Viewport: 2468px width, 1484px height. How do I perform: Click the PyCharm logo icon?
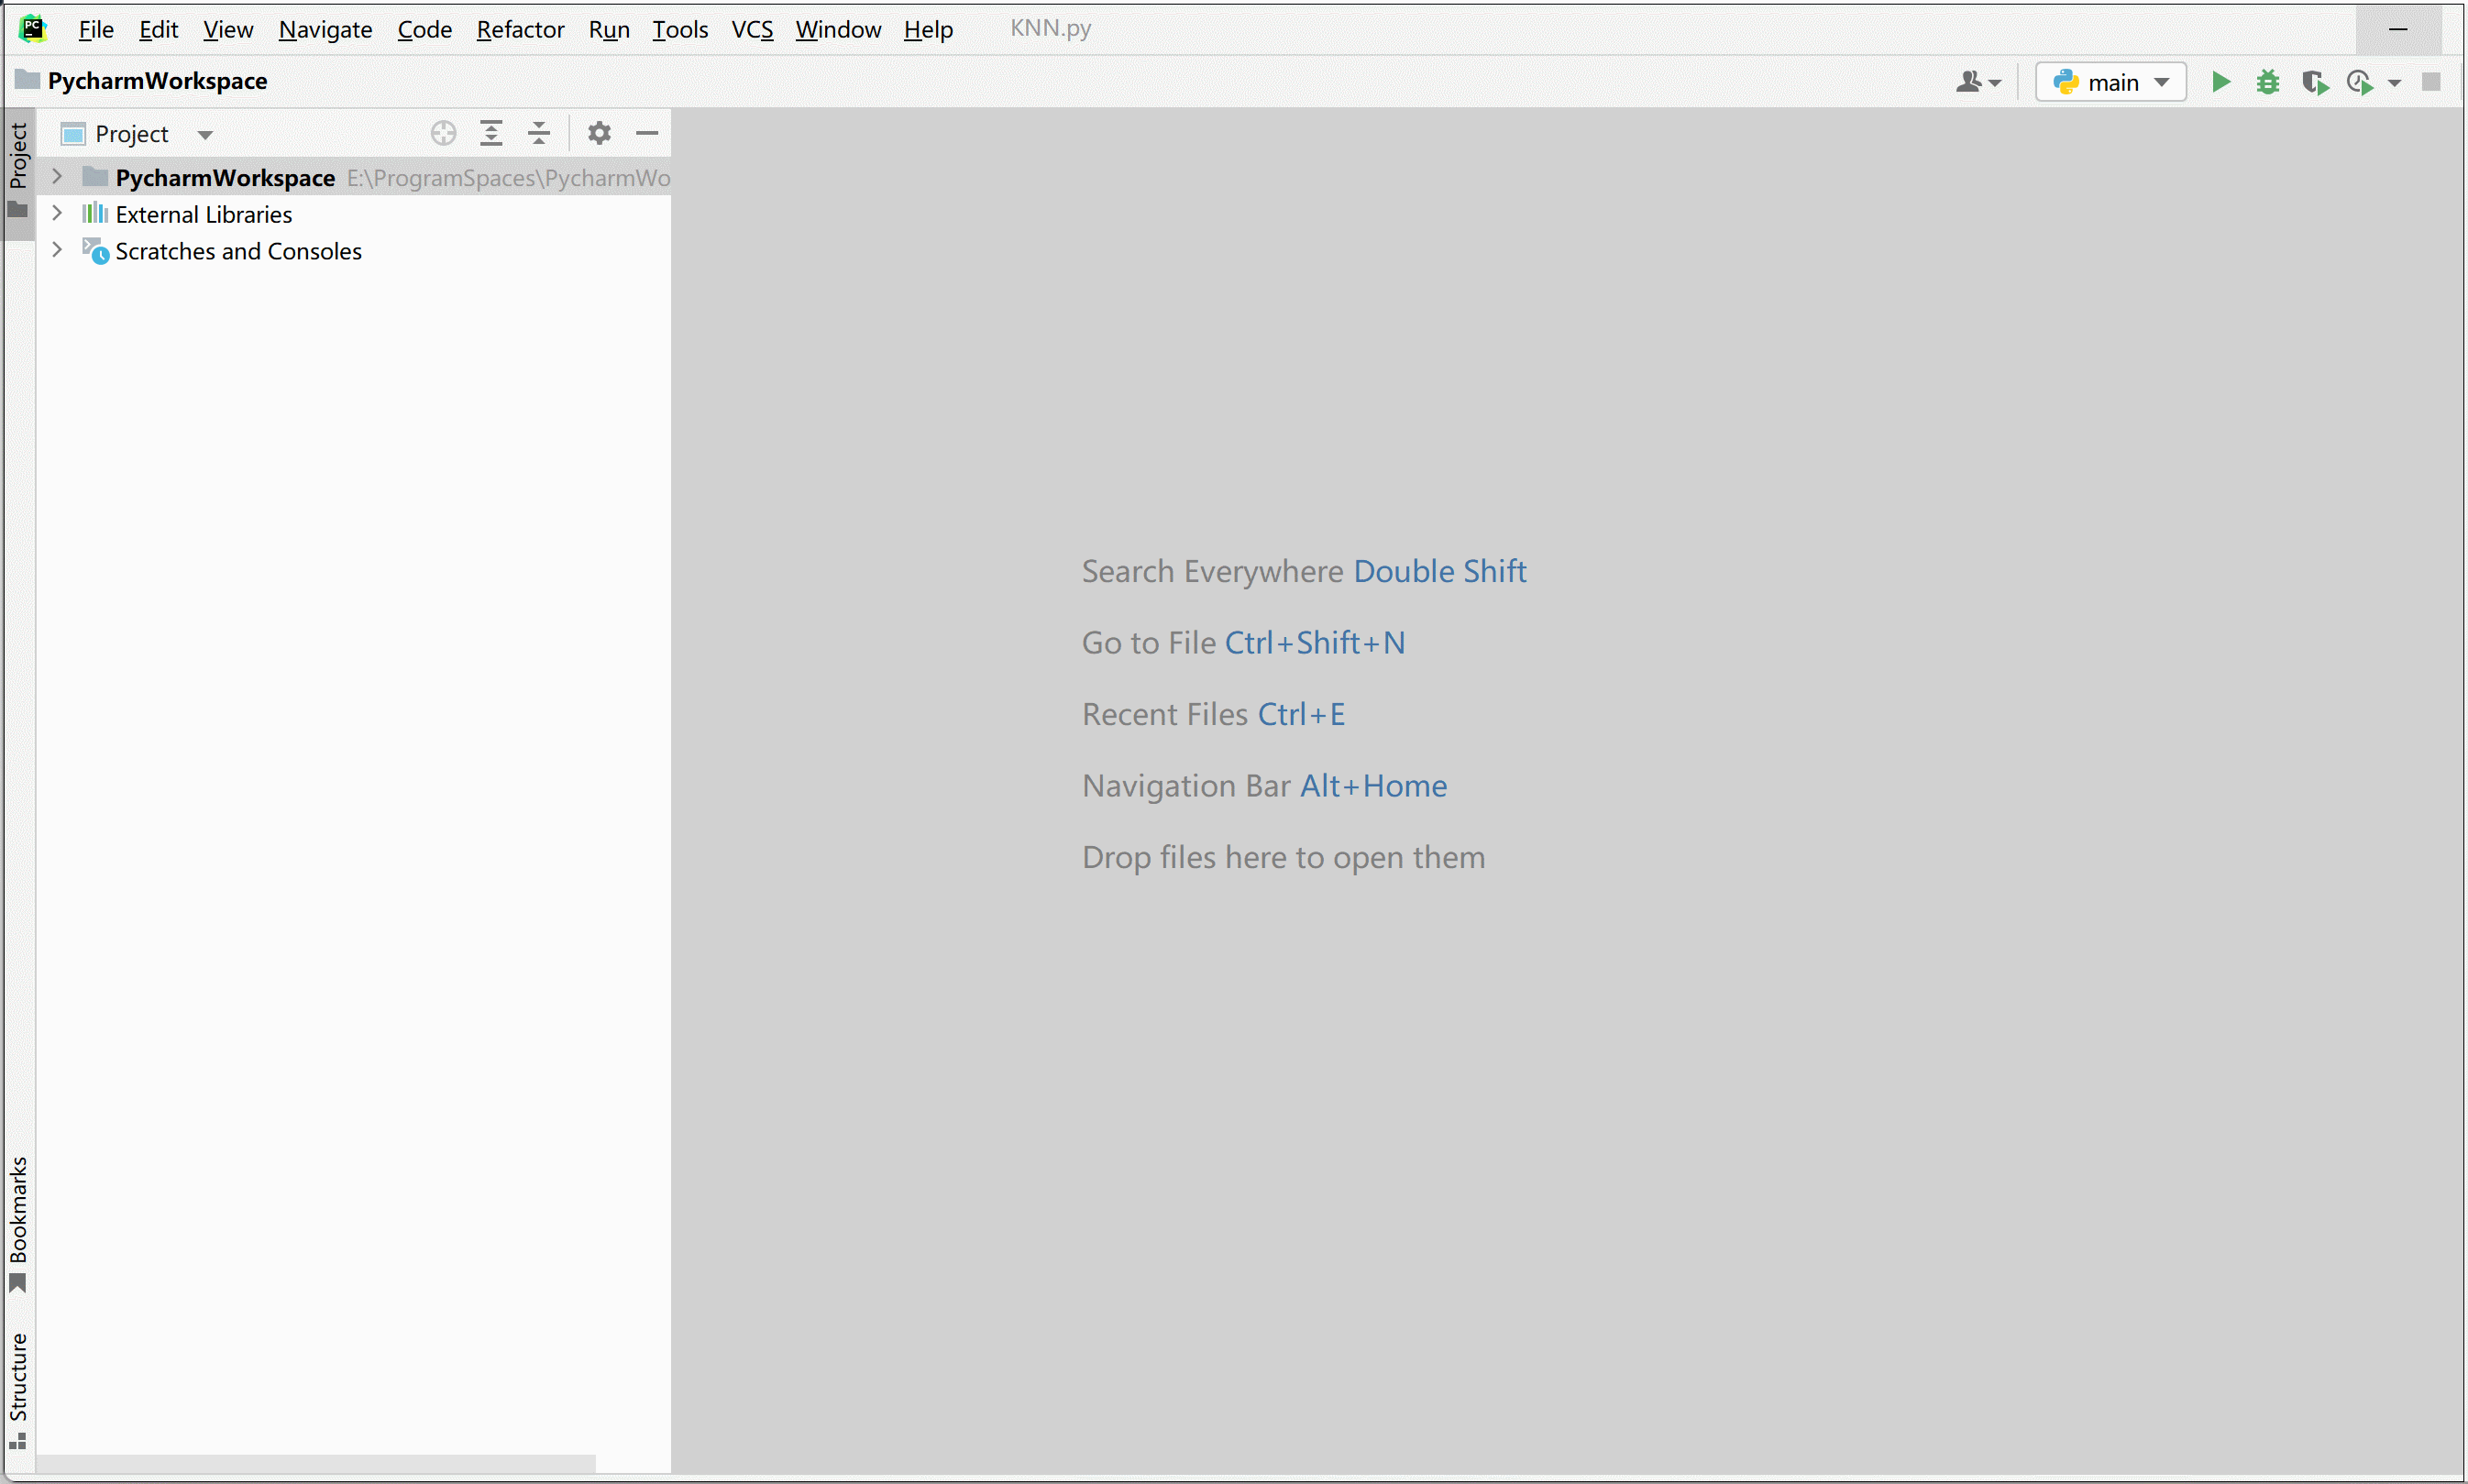point(33,28)
